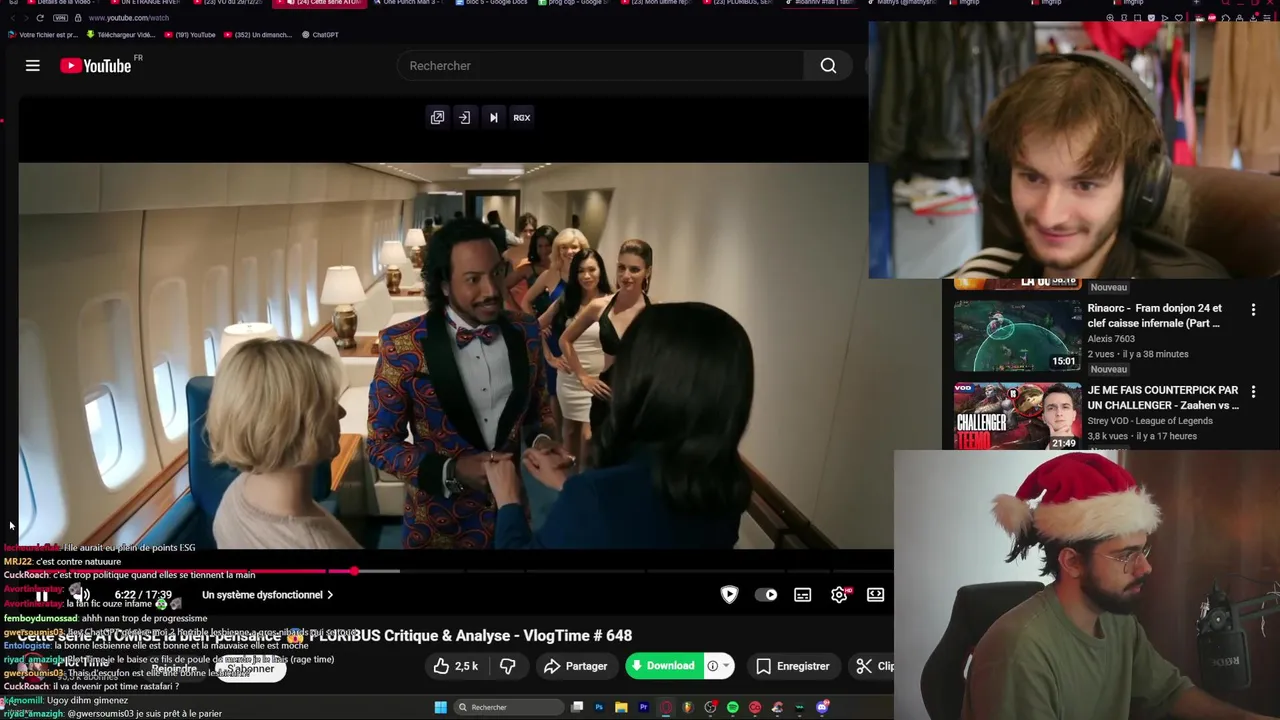This screenshot has width=1280, height=720.
Task: Mute the video volume speaker icon
Action: pyautogui.click(x=81, y=595)
